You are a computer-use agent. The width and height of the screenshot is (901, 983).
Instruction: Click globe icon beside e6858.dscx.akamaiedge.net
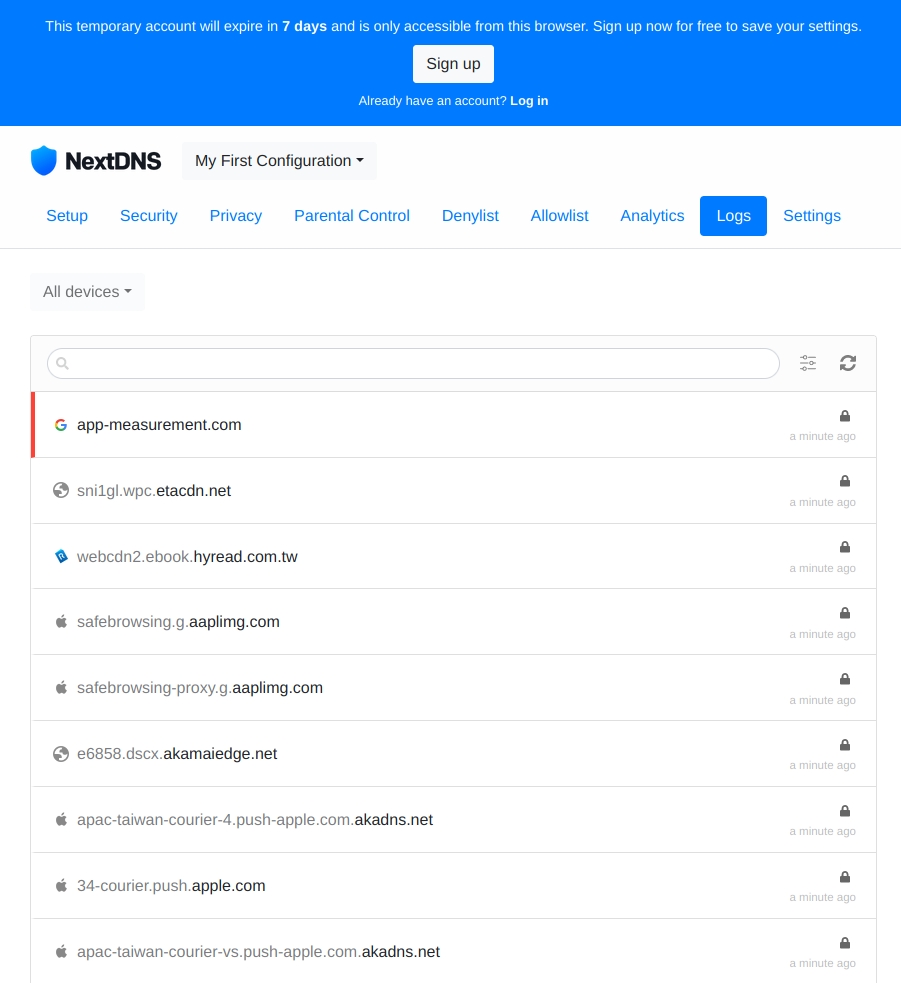coord(61,754)
